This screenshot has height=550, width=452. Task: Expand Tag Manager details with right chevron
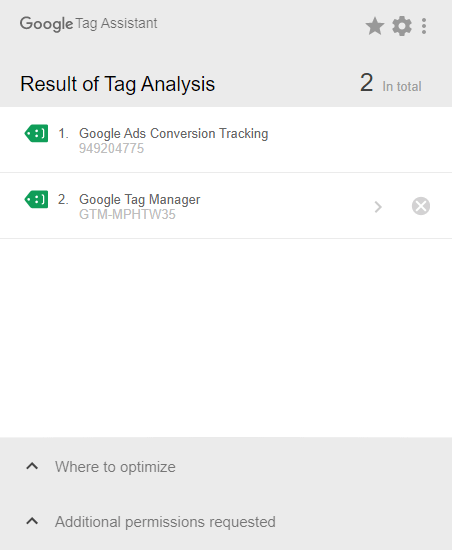point(378,207)
